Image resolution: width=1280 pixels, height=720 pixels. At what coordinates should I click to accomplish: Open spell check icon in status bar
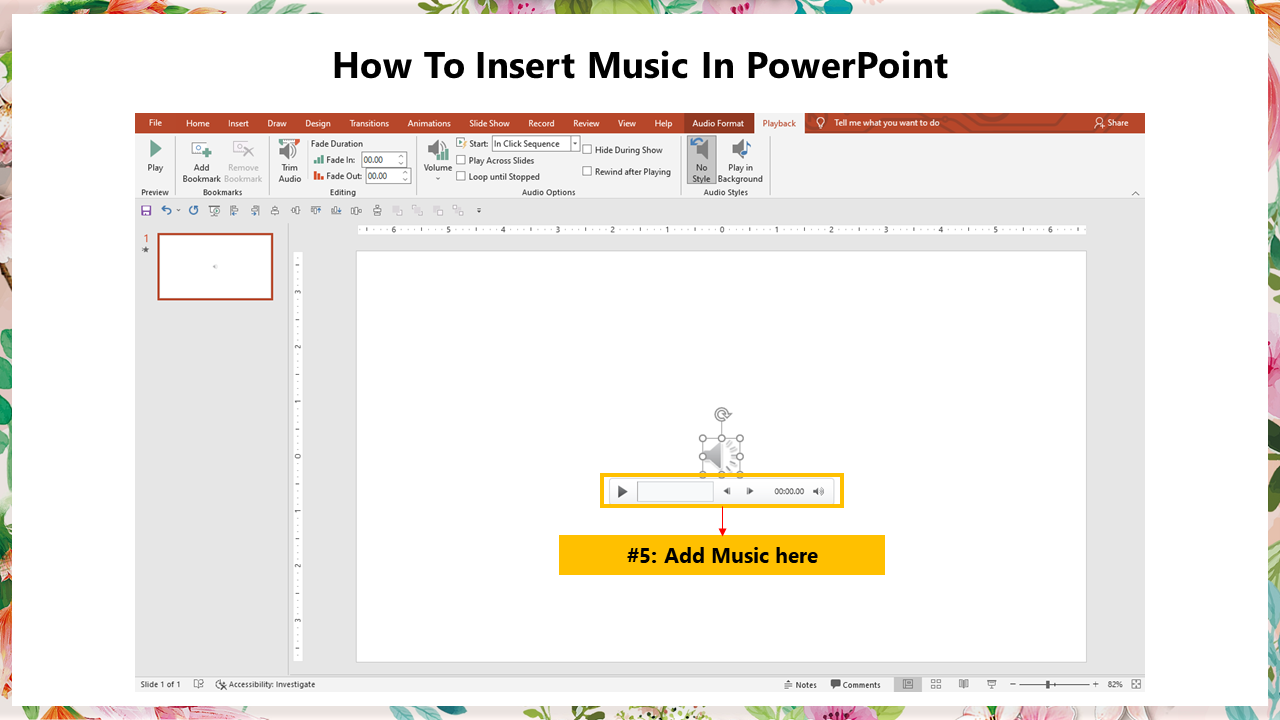tap(199, 684)
